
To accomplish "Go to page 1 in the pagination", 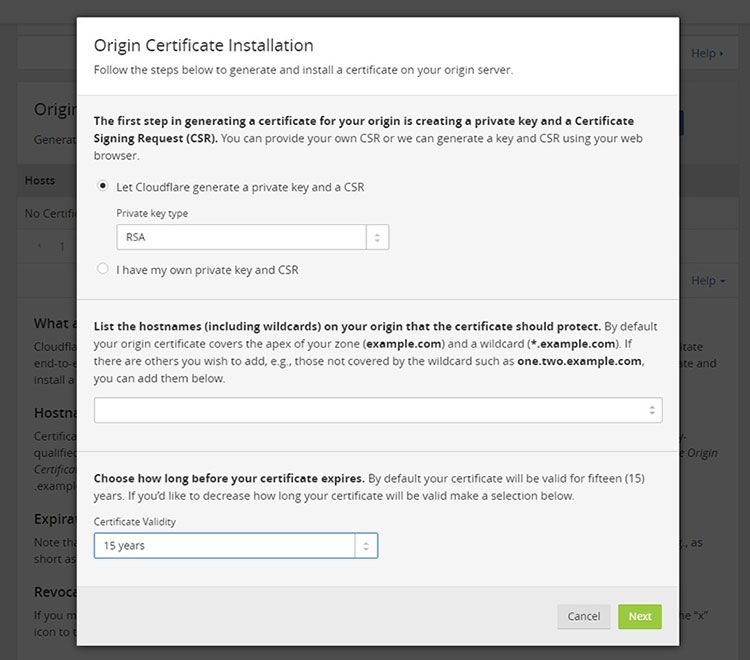I will click(62, 246).
